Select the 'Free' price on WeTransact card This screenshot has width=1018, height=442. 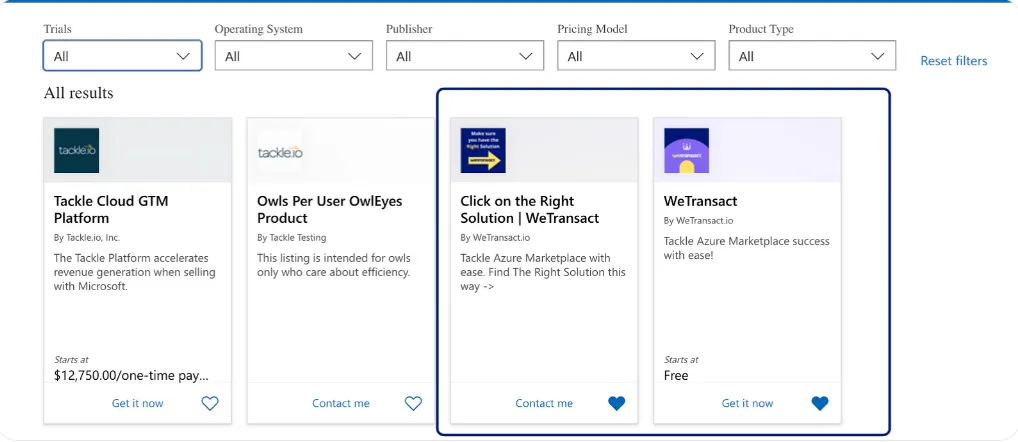[x=676, y=375]
